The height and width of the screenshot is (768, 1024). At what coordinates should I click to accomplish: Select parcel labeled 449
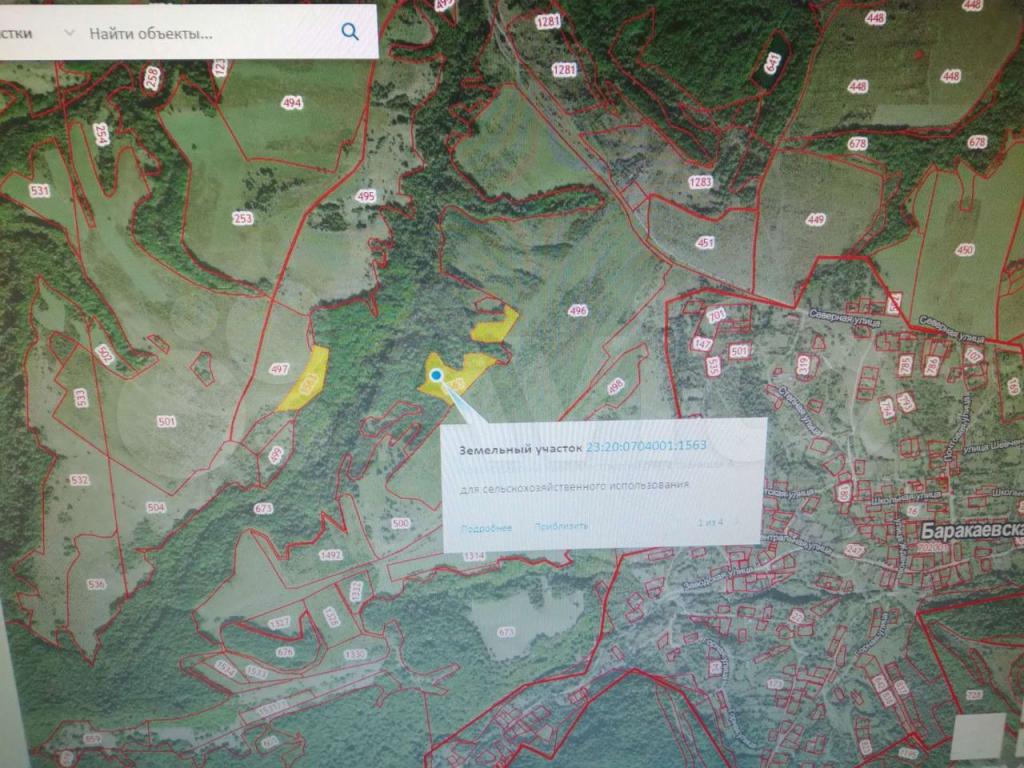coord(817,220)
